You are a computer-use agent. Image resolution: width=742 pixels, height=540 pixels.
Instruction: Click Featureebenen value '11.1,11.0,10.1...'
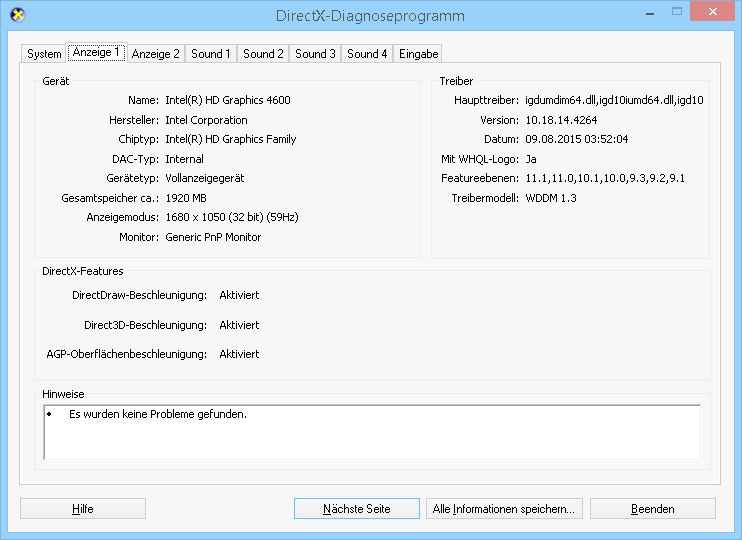point(605,178)
